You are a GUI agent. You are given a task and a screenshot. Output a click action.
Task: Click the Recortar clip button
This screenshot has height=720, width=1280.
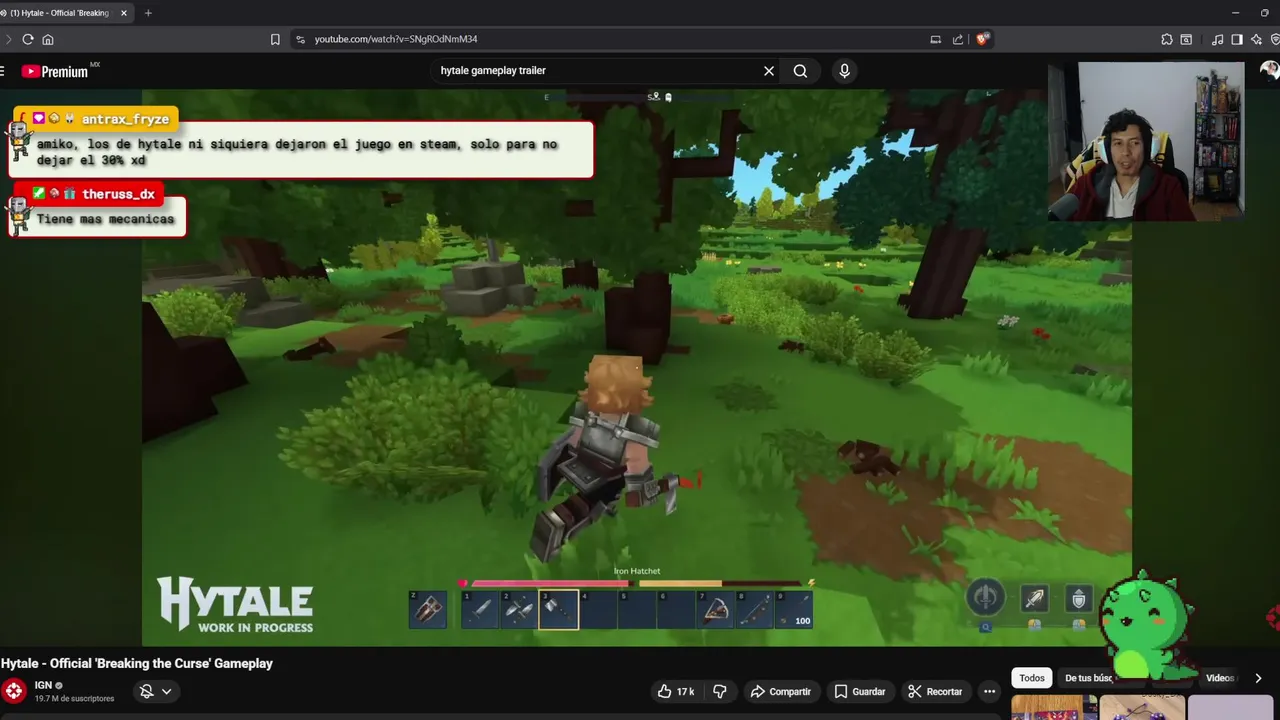(935, 691)
